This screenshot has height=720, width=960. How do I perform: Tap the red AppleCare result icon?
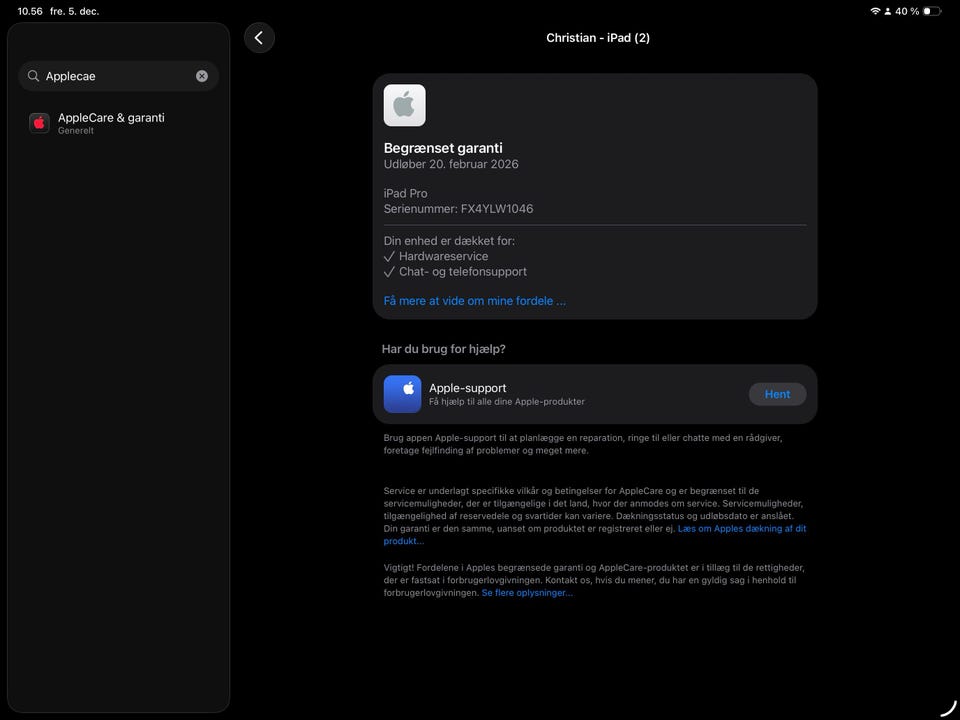pos(39,123)
